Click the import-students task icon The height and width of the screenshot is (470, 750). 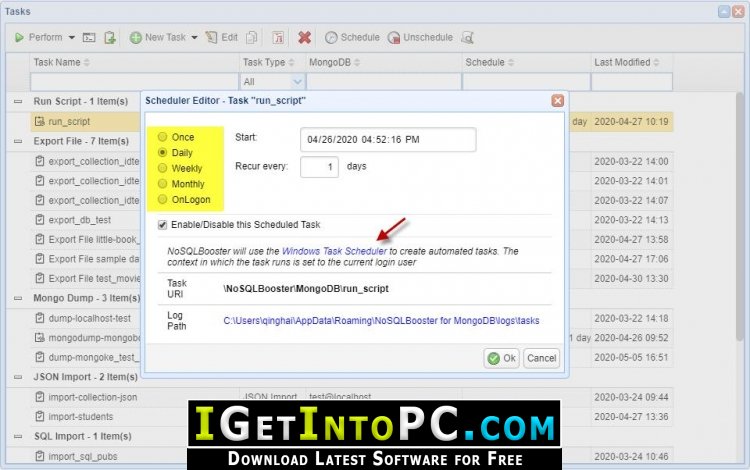[x=40, y=416]
